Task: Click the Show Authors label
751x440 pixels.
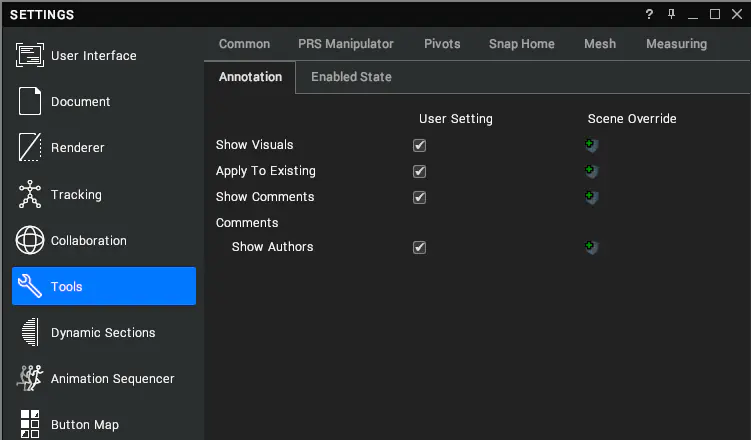Action: point(273,247)
